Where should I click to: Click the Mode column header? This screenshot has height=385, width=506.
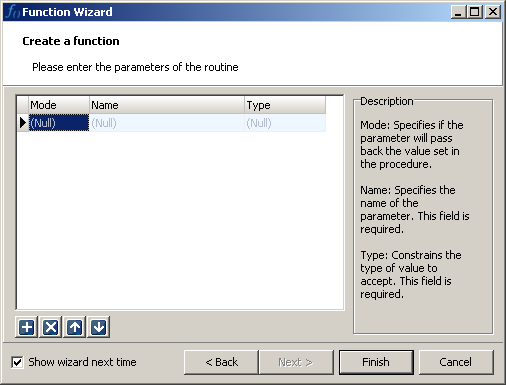[x=59, y=105]
